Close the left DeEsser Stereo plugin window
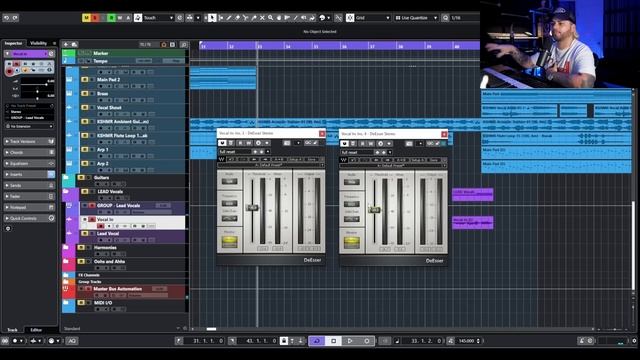The width and height of the screenshot is (640, 360). click(x=322, y=133)
